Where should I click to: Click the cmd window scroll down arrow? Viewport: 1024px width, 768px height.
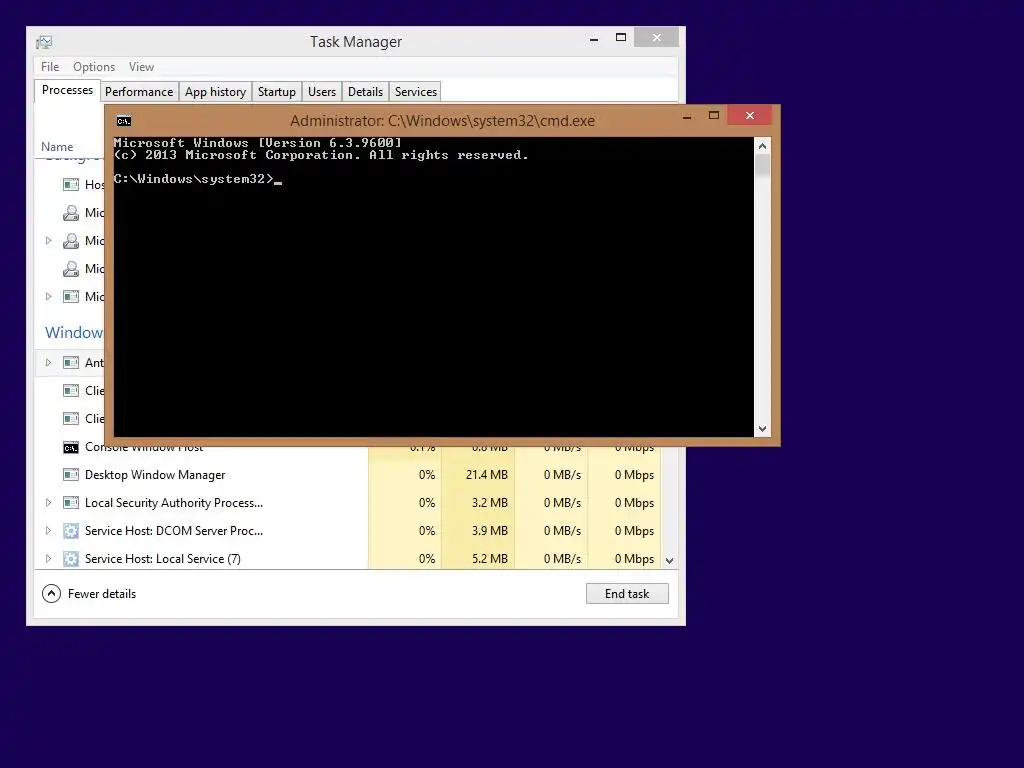[762, 429]
